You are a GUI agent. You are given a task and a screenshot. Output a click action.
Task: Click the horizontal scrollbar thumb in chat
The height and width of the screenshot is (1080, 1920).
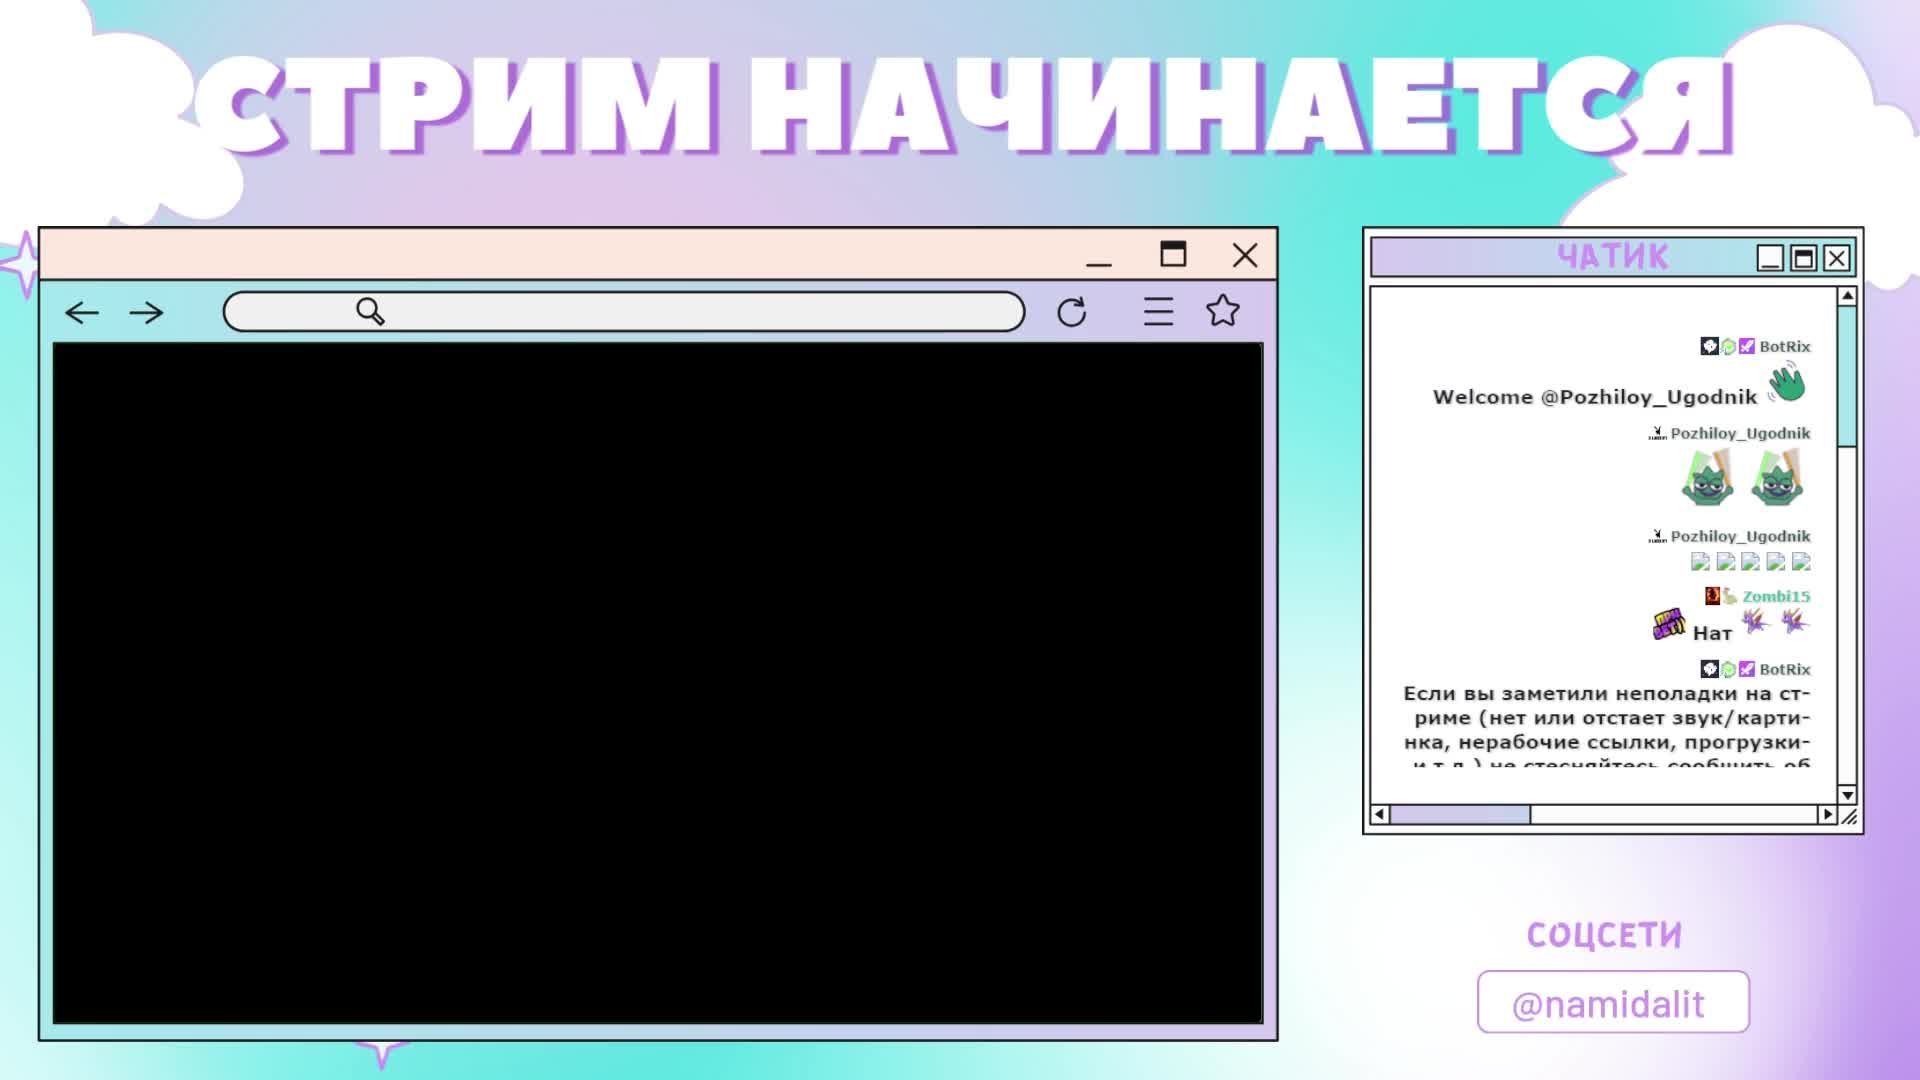pos(1460,814)
